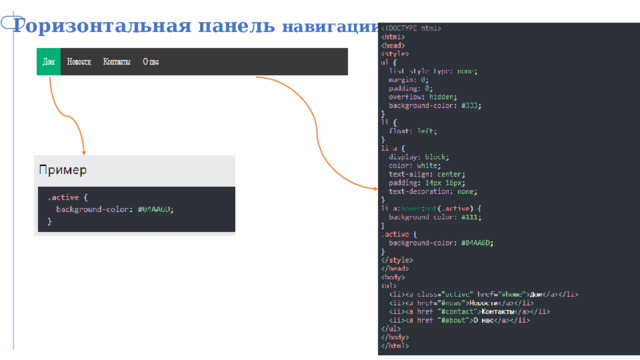Viewport: 640px width, 360px height.
Task: Select the 'Контакты' navigation item
Action: click(116, 62)
